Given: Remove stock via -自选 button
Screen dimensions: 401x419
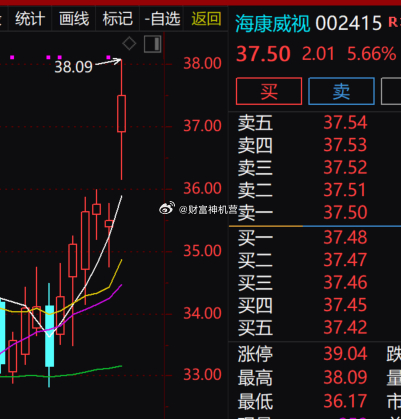Looking at the screenshot, I should [162, 19].
